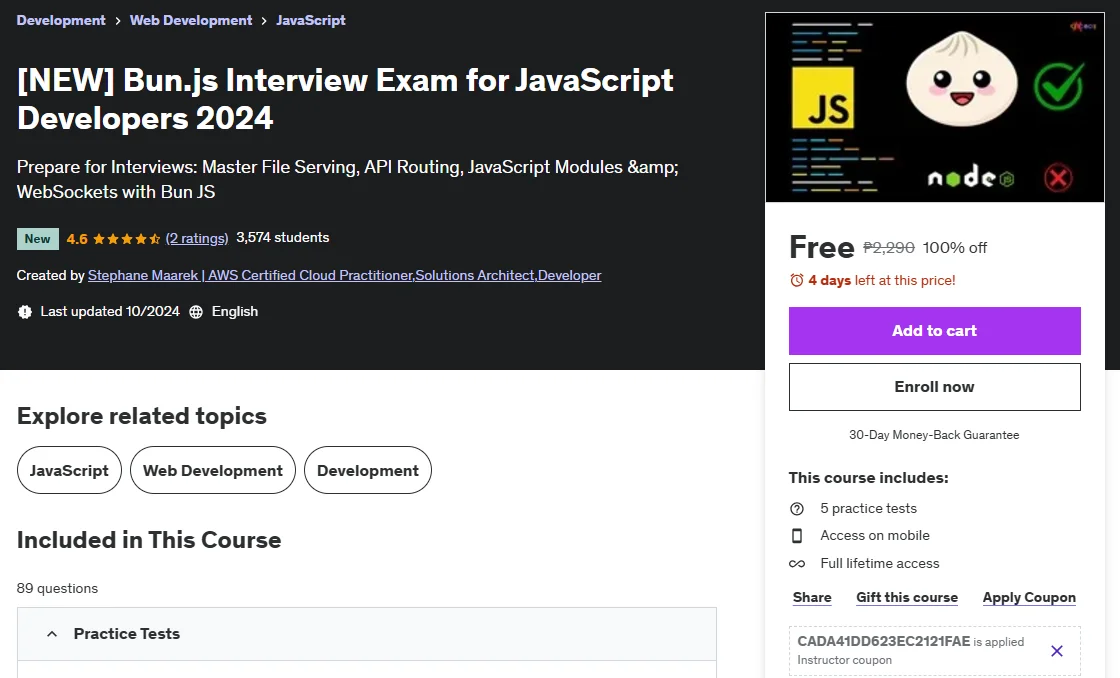This screenshot has width=1120, height=678.
Task: Click the 100% off text
Action: pyautogui.click(x=954, y=247)
